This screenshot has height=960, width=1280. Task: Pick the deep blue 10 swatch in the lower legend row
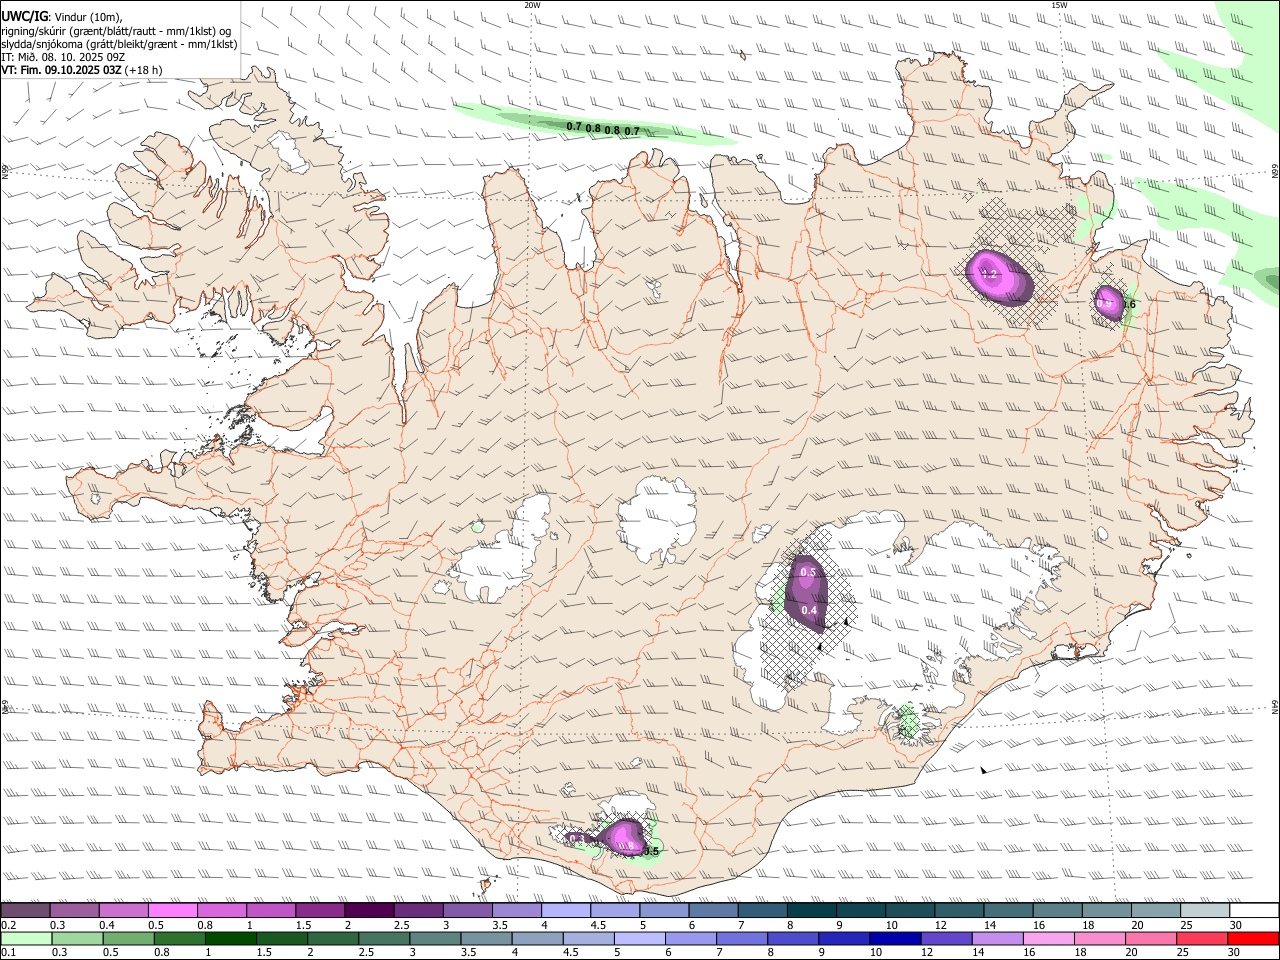[x=893, y=939]
